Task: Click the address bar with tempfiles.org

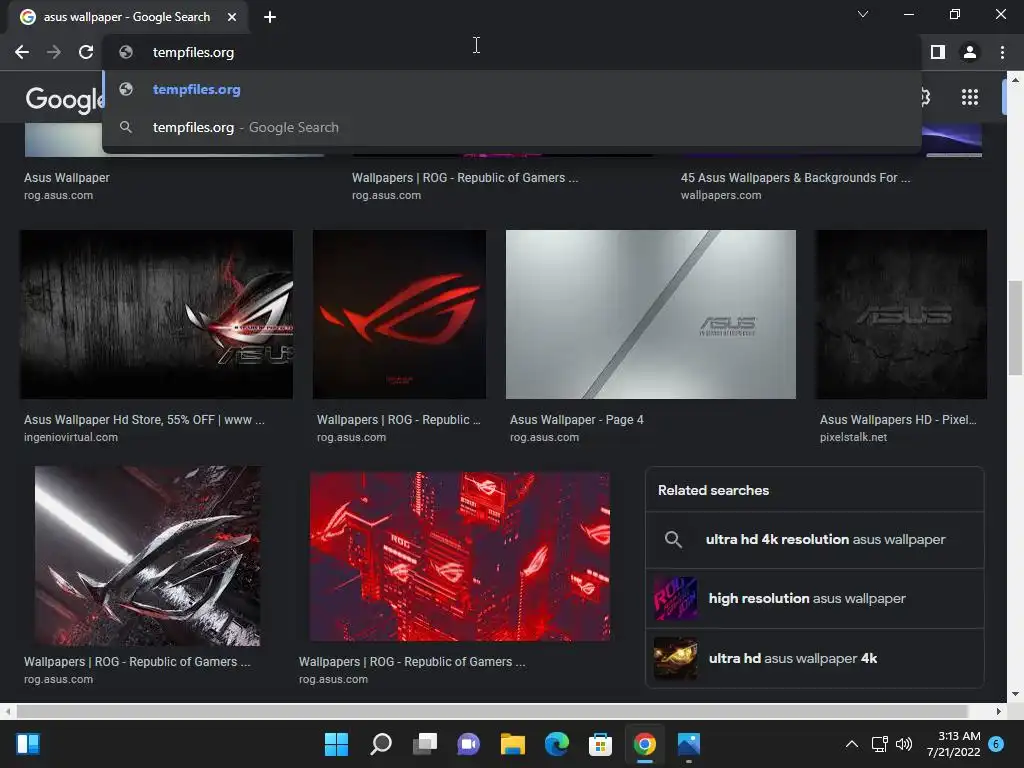Action: coord(512,52)
